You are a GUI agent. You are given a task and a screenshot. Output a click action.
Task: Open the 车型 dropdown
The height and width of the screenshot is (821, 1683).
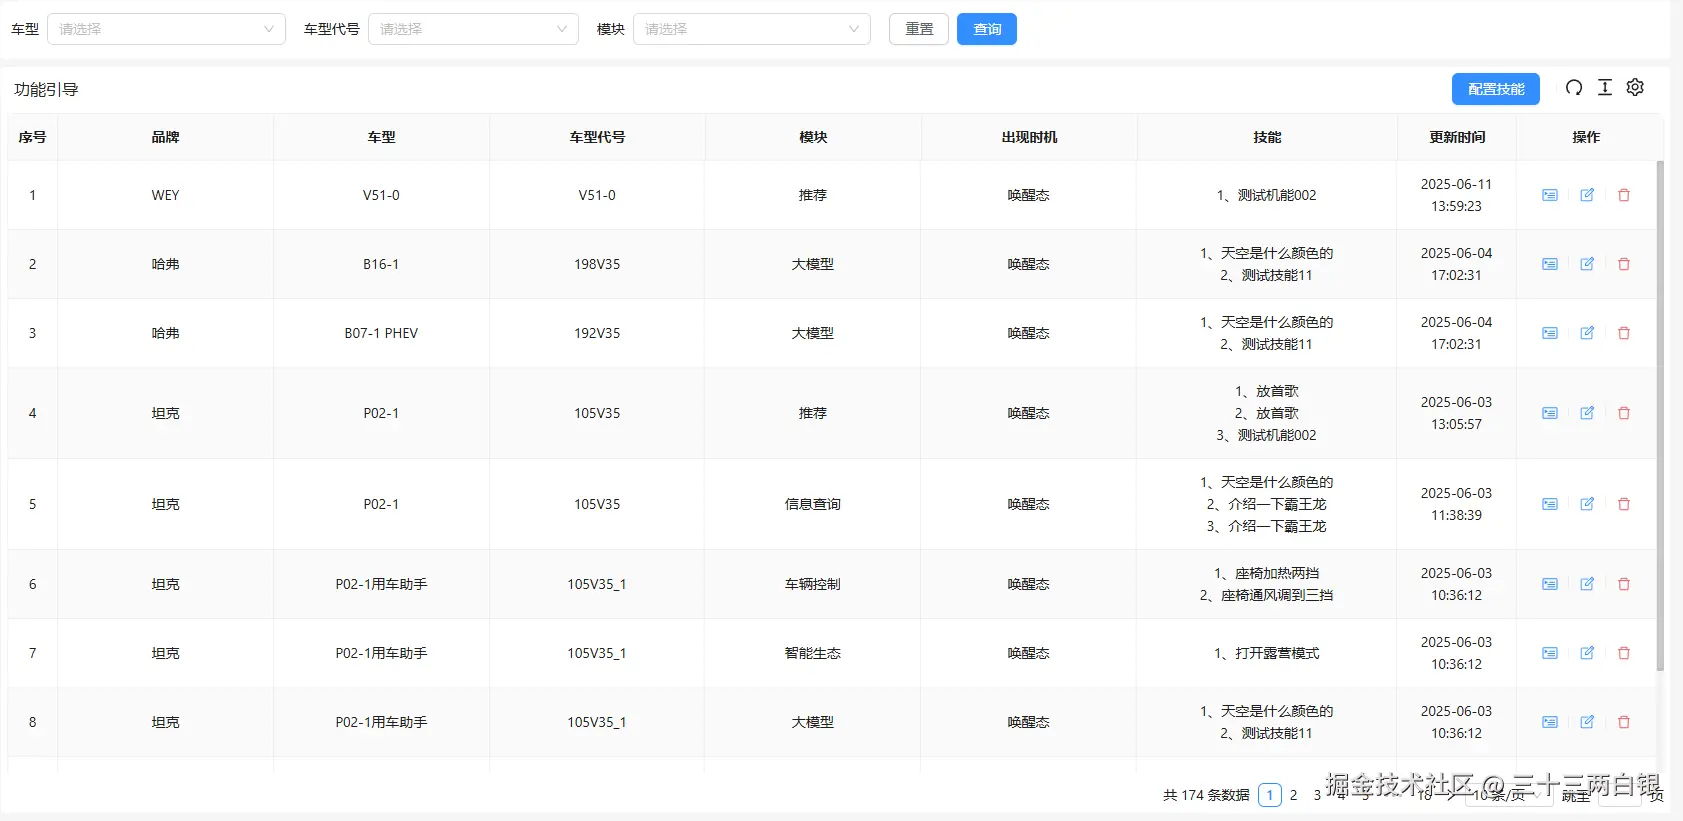pos(166,29)
